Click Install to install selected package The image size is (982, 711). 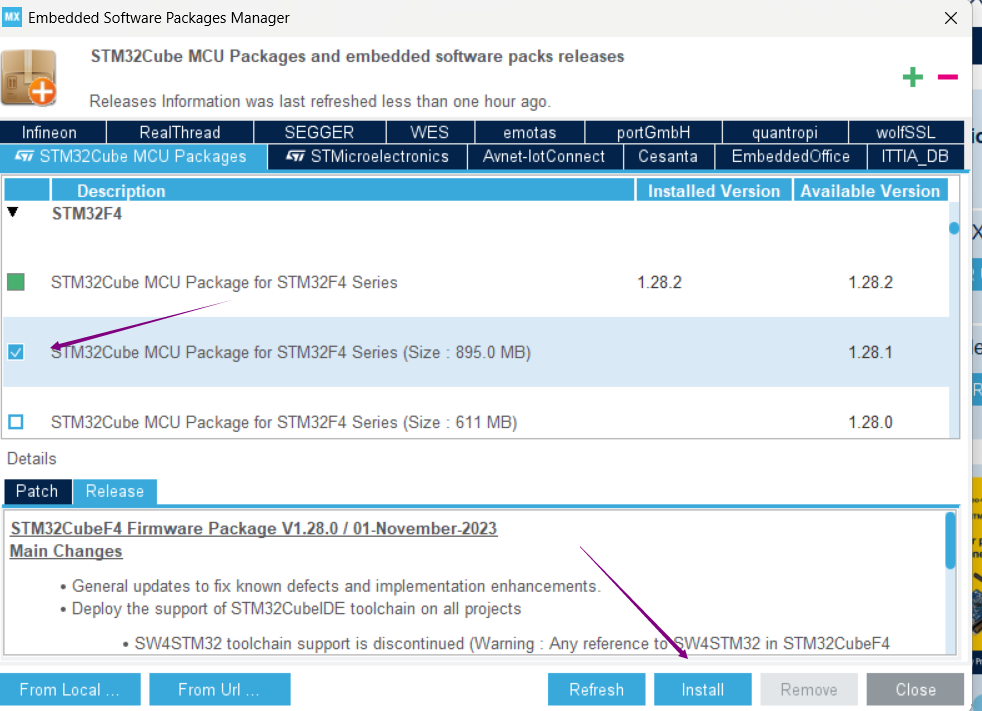pyautogui.click(x=703, y=690)
